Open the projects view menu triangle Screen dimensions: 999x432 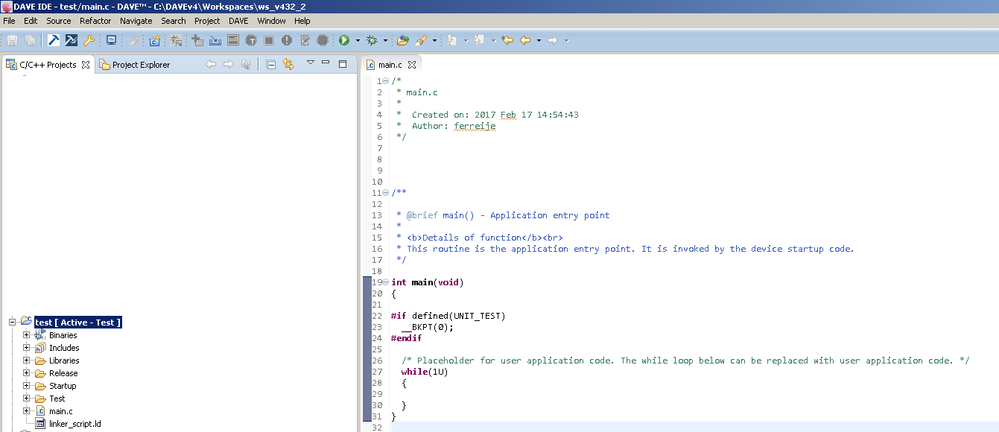pos(310,62)
